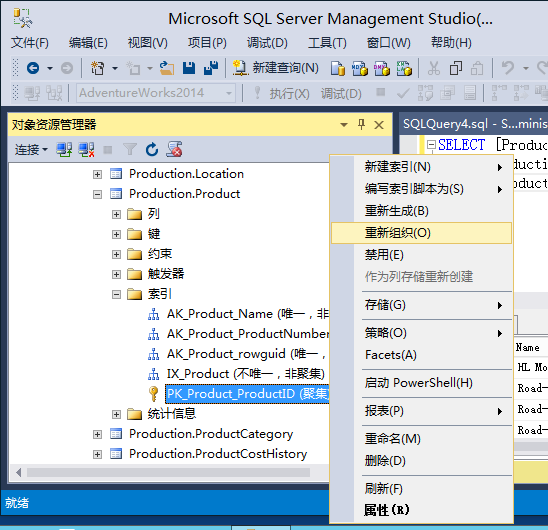Click the cut scissors icon
The width and height of the screenshot is (548, 530).
coord(434,68)
